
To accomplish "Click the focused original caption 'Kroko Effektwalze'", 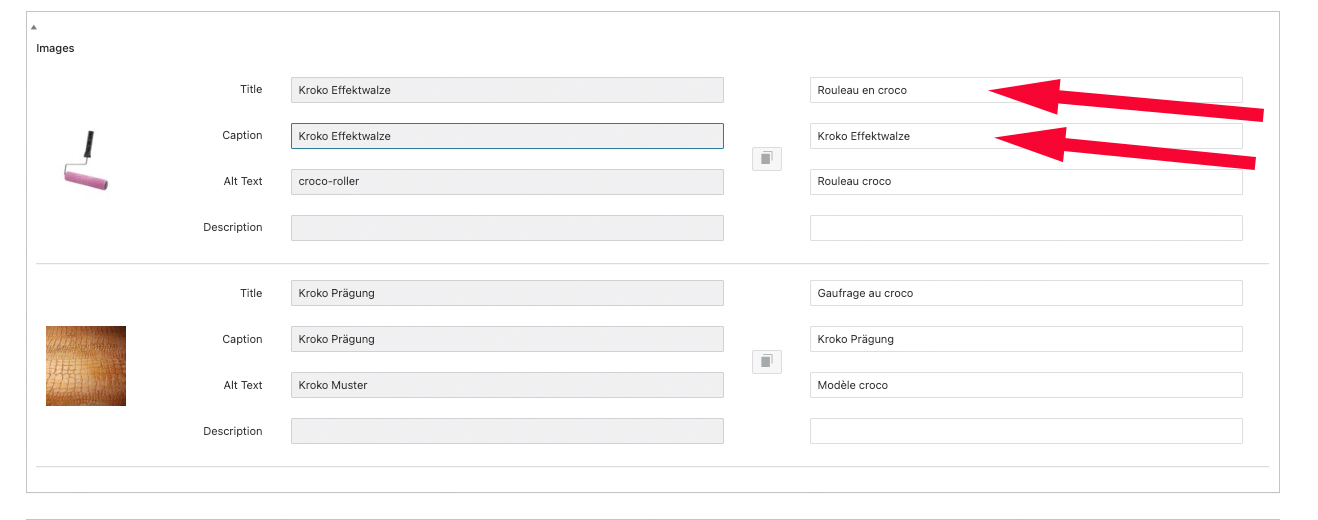I will [507, 136].
